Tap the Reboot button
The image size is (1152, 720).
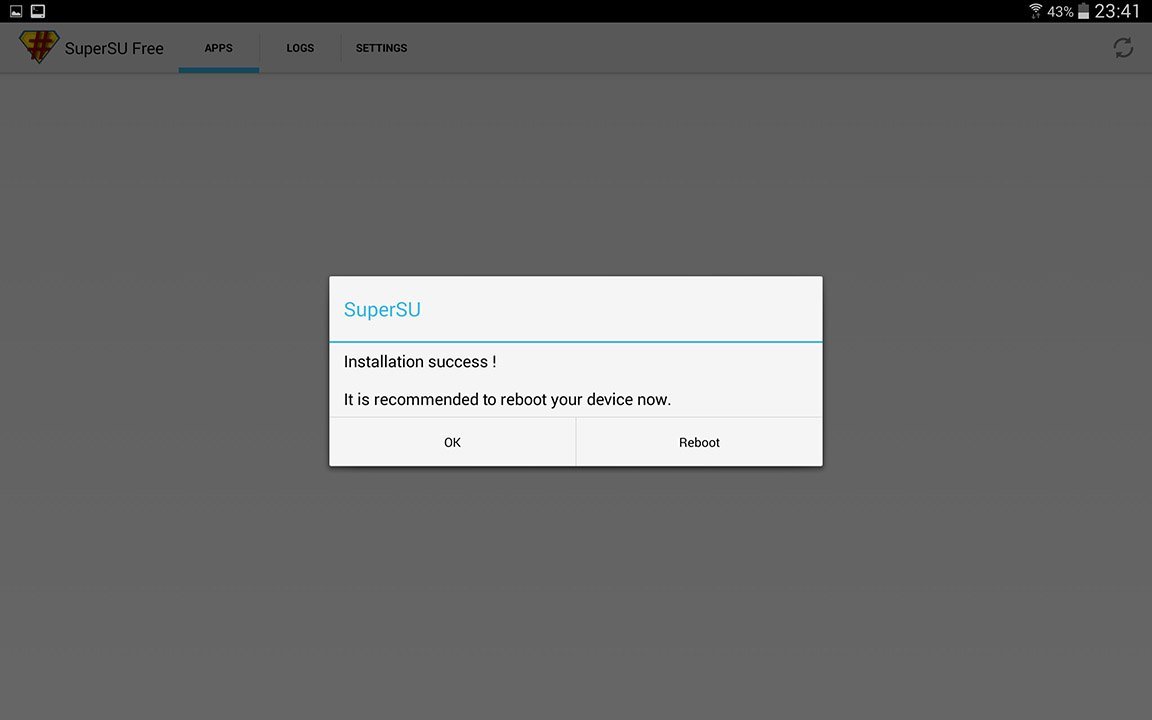point(699,442)
